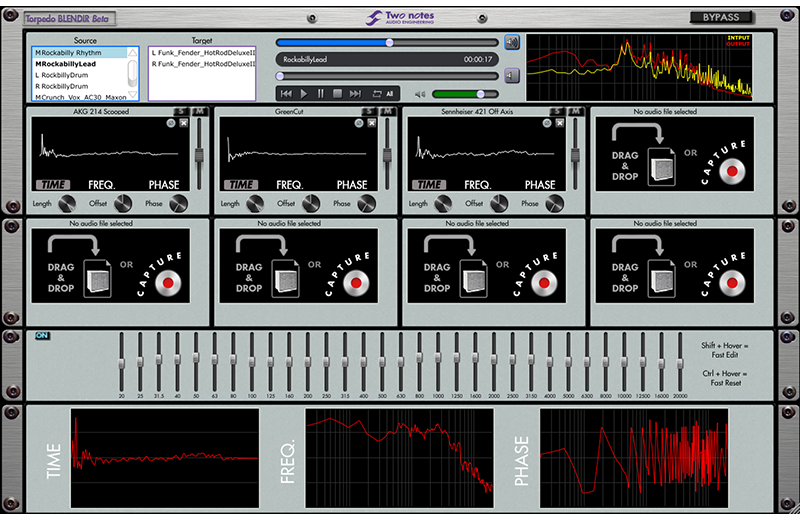The width and height of the screenshot is (800, 520).
Task: Turn off the equalizer ON switch
Action: click(42, 335)
